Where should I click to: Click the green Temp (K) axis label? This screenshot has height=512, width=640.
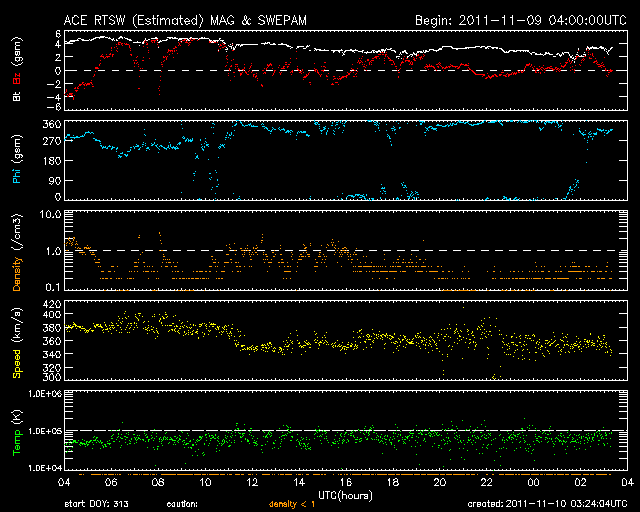click(17, 431)
